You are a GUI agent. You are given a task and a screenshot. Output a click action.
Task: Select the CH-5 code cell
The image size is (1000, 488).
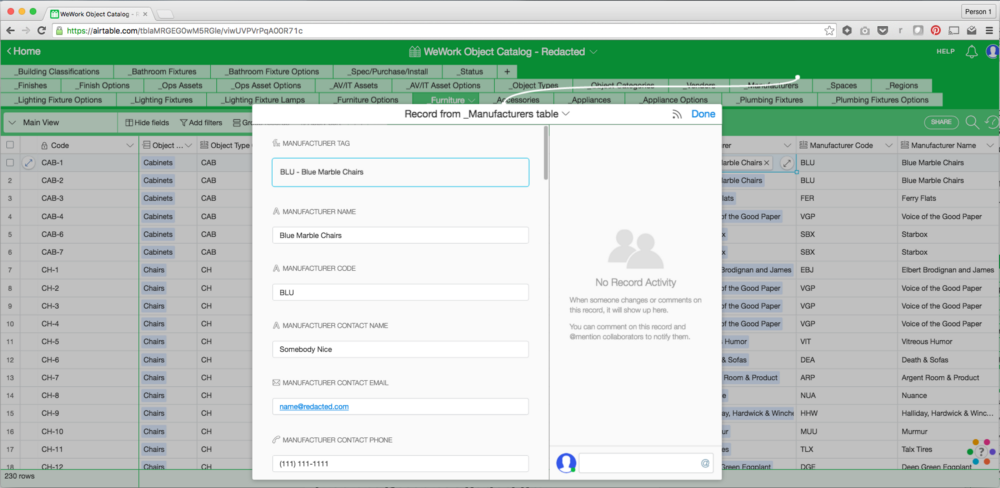[79, 341]
